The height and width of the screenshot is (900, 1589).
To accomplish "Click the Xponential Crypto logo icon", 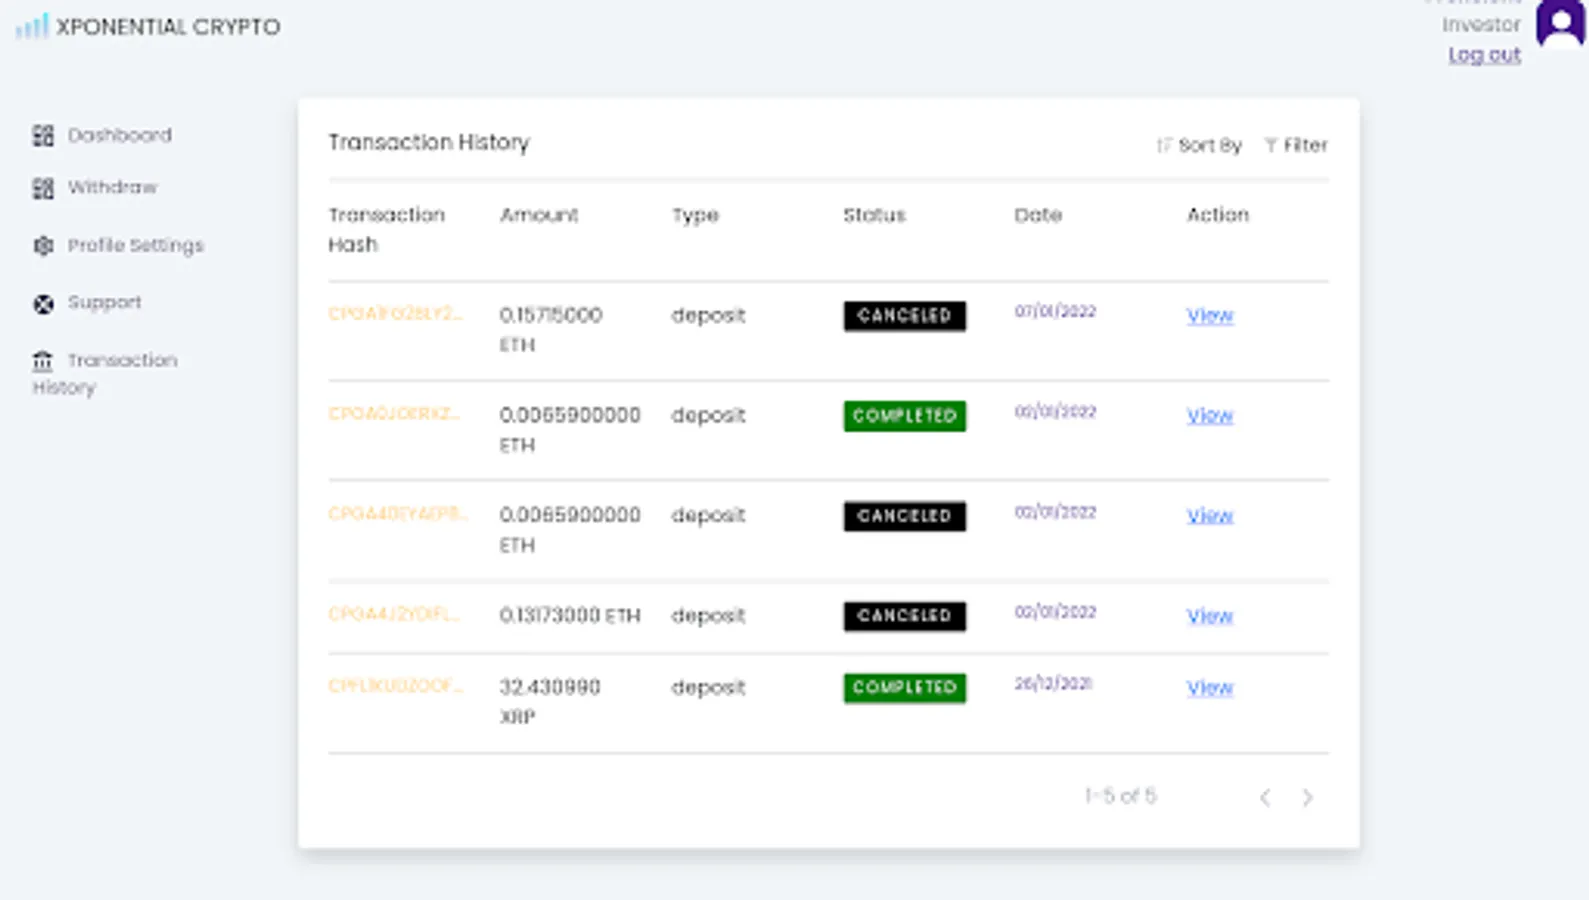I will pyautogui.click(x=32, y=27).
